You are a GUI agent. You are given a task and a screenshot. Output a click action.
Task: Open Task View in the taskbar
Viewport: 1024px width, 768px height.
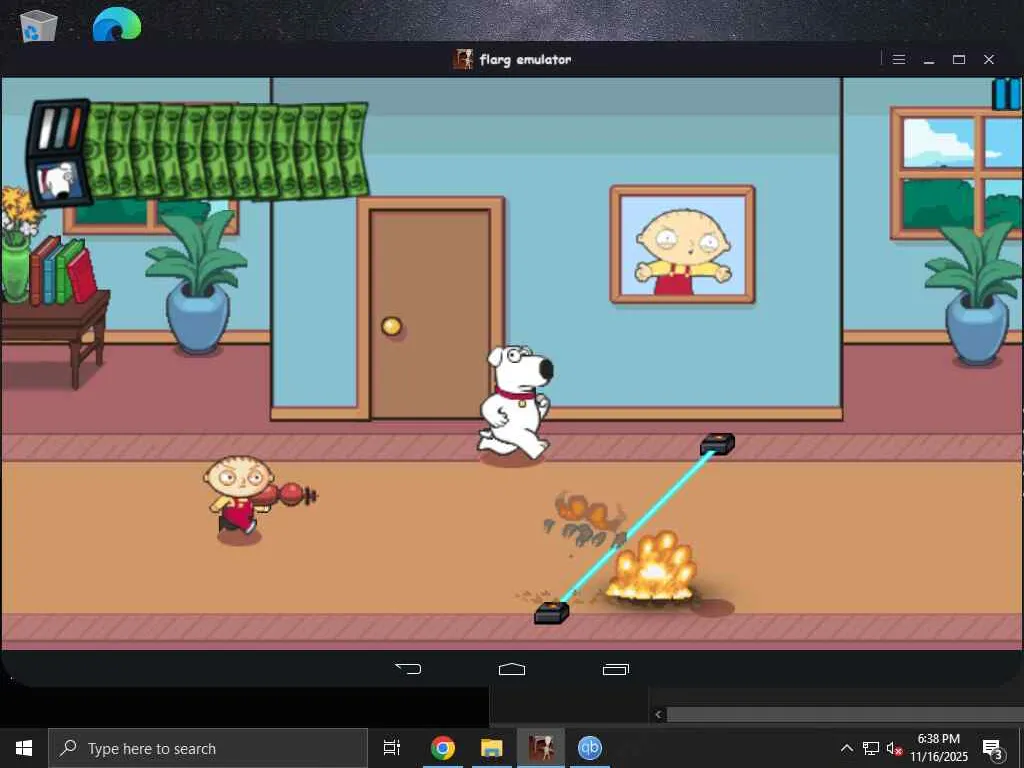coord(392,748)
